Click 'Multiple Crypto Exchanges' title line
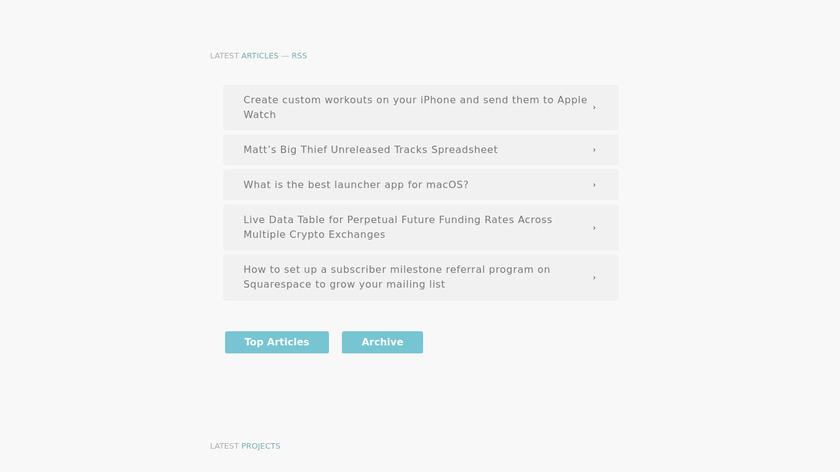 314,235
